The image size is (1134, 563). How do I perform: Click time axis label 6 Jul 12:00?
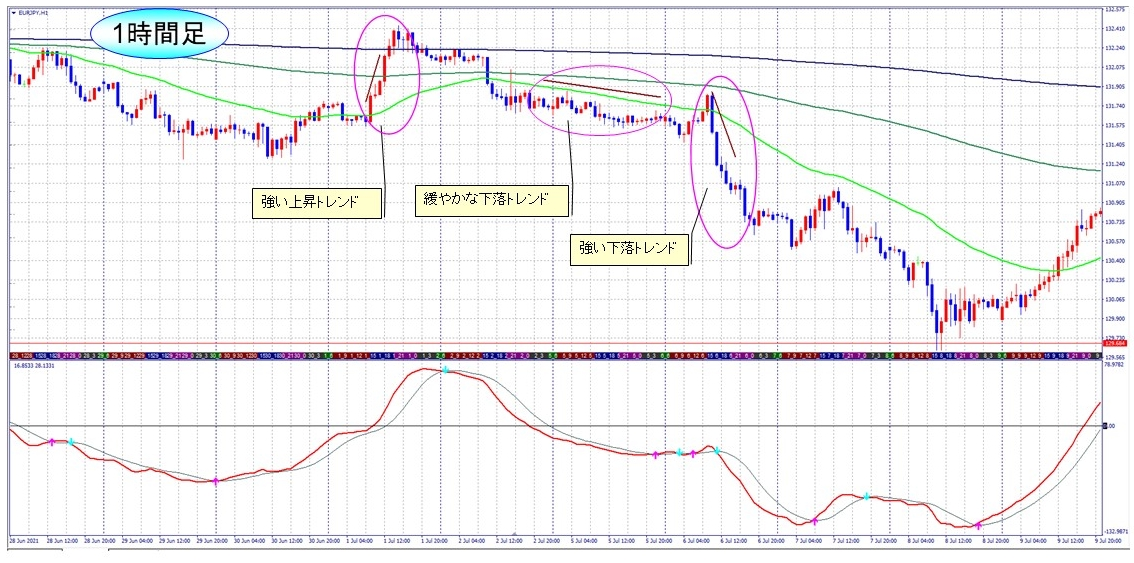pos(736,540)
